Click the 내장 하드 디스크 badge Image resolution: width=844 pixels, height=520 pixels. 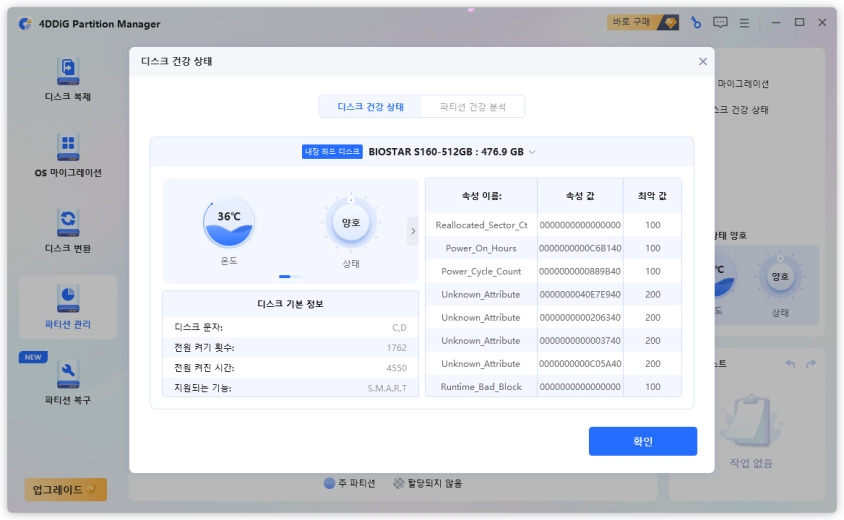(x=332, y=152)
